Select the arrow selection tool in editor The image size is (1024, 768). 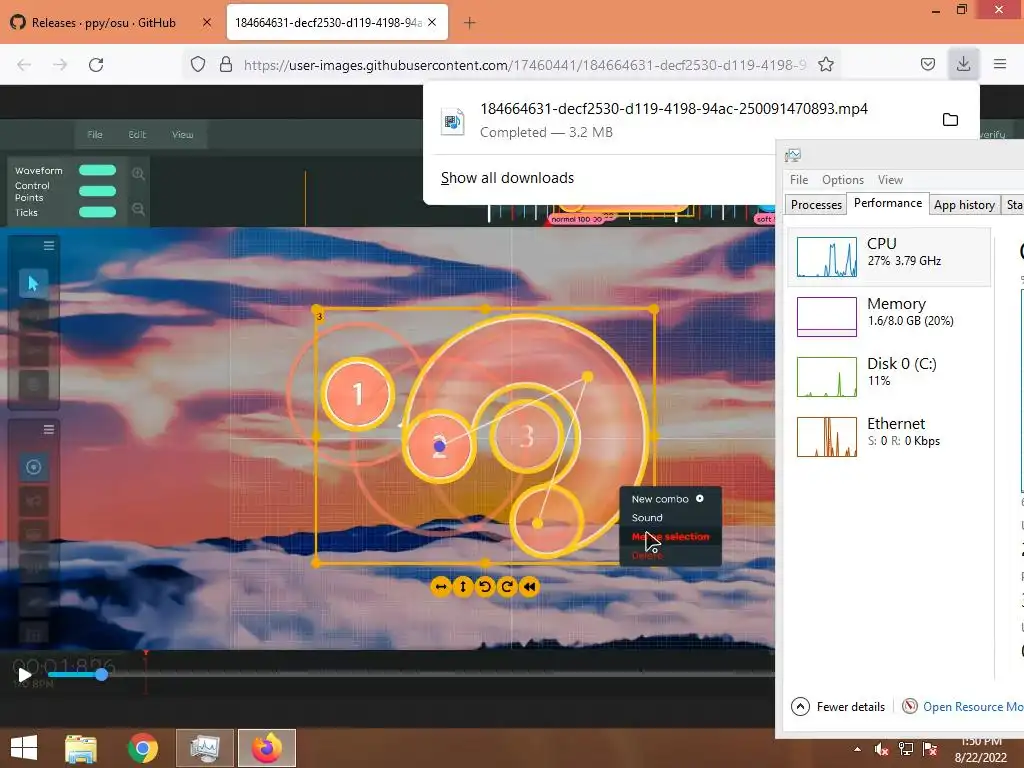click(x=33, y=283)
